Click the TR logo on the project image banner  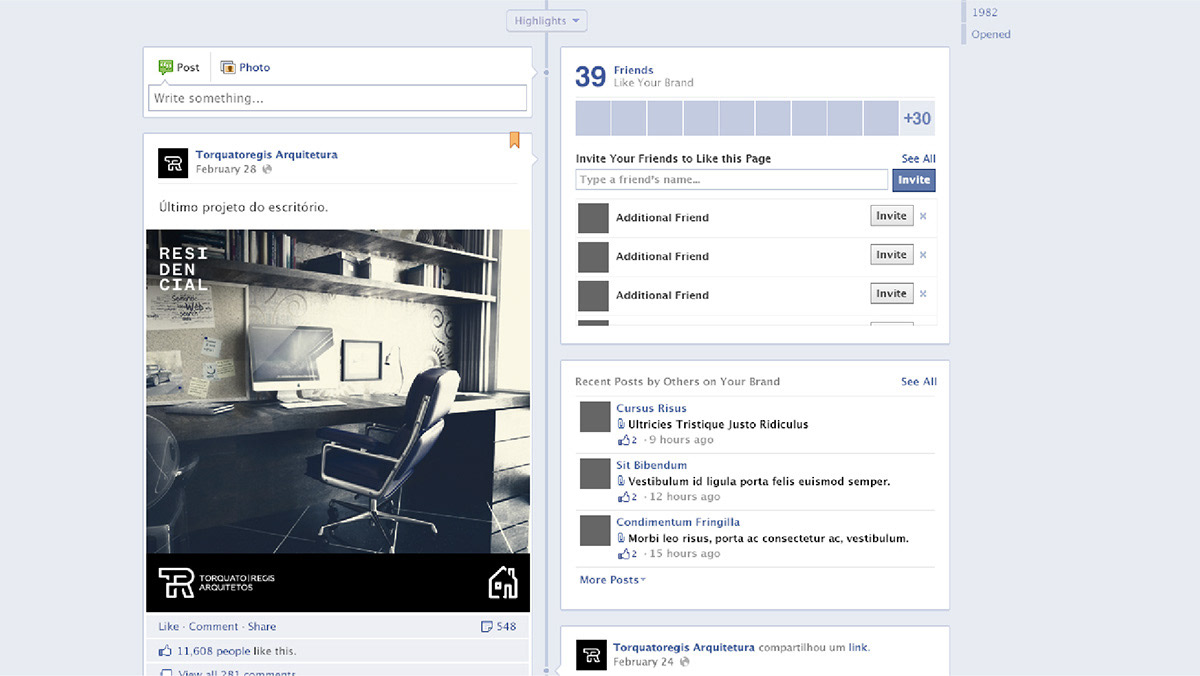coord(176,582)
